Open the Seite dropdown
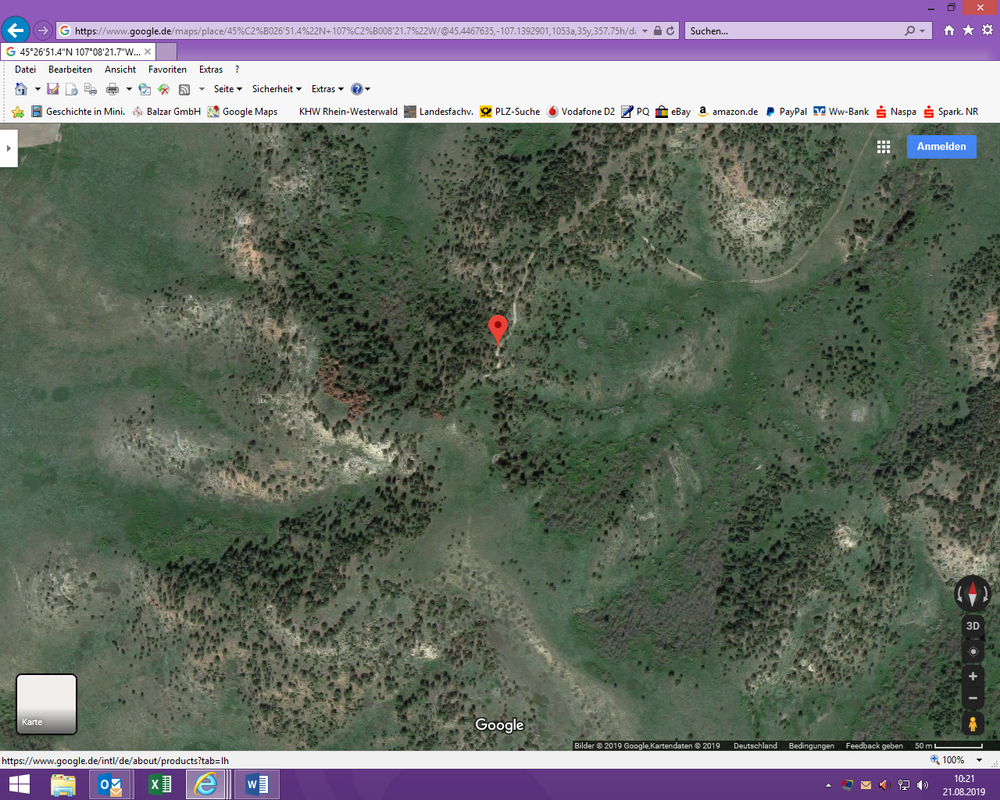The width and height of the screenshot is (1000, 800). (x=228, y=89)
